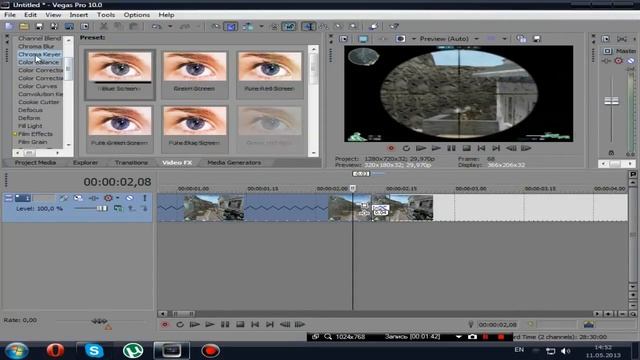Select Deform effect in list
The height and width of the screenshot is (360, 640).
(x=29, y=118)
